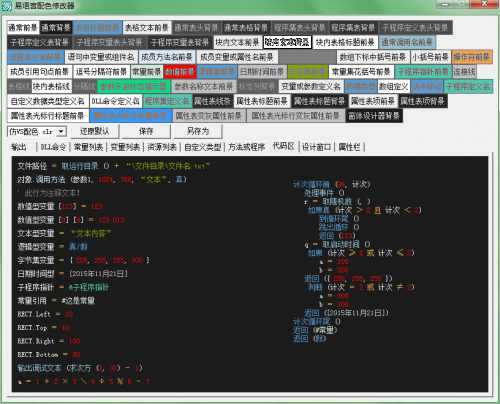Click the red 数值前景 swatch
This screenshot has width=500, height=404.
point(180,72)
